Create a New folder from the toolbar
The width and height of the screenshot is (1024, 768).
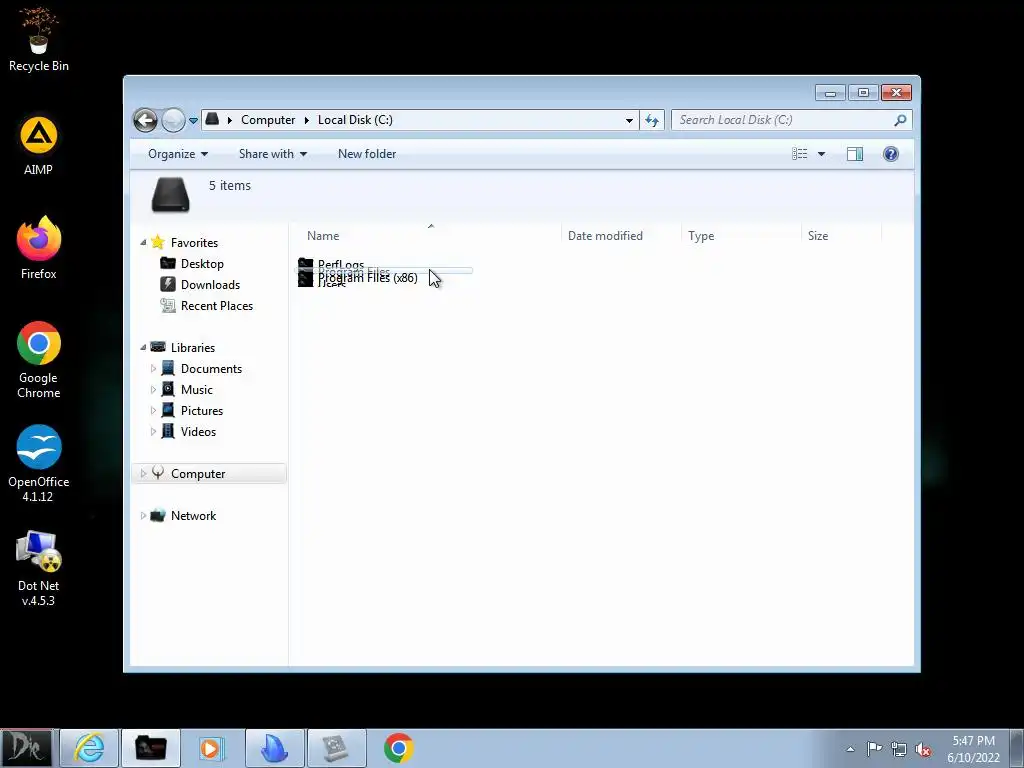point(367,154)
